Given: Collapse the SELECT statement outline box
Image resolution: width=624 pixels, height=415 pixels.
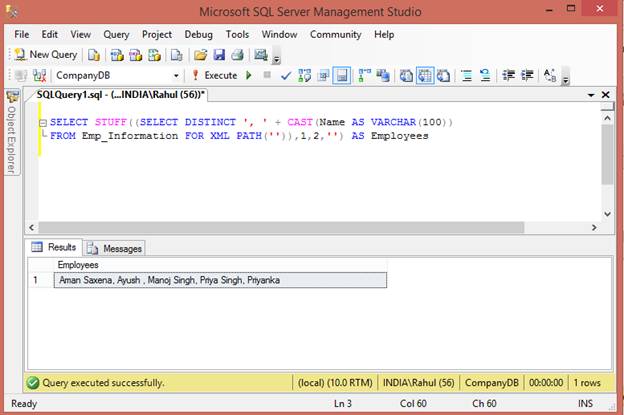Looking at the screenshot, I should 43,123.
